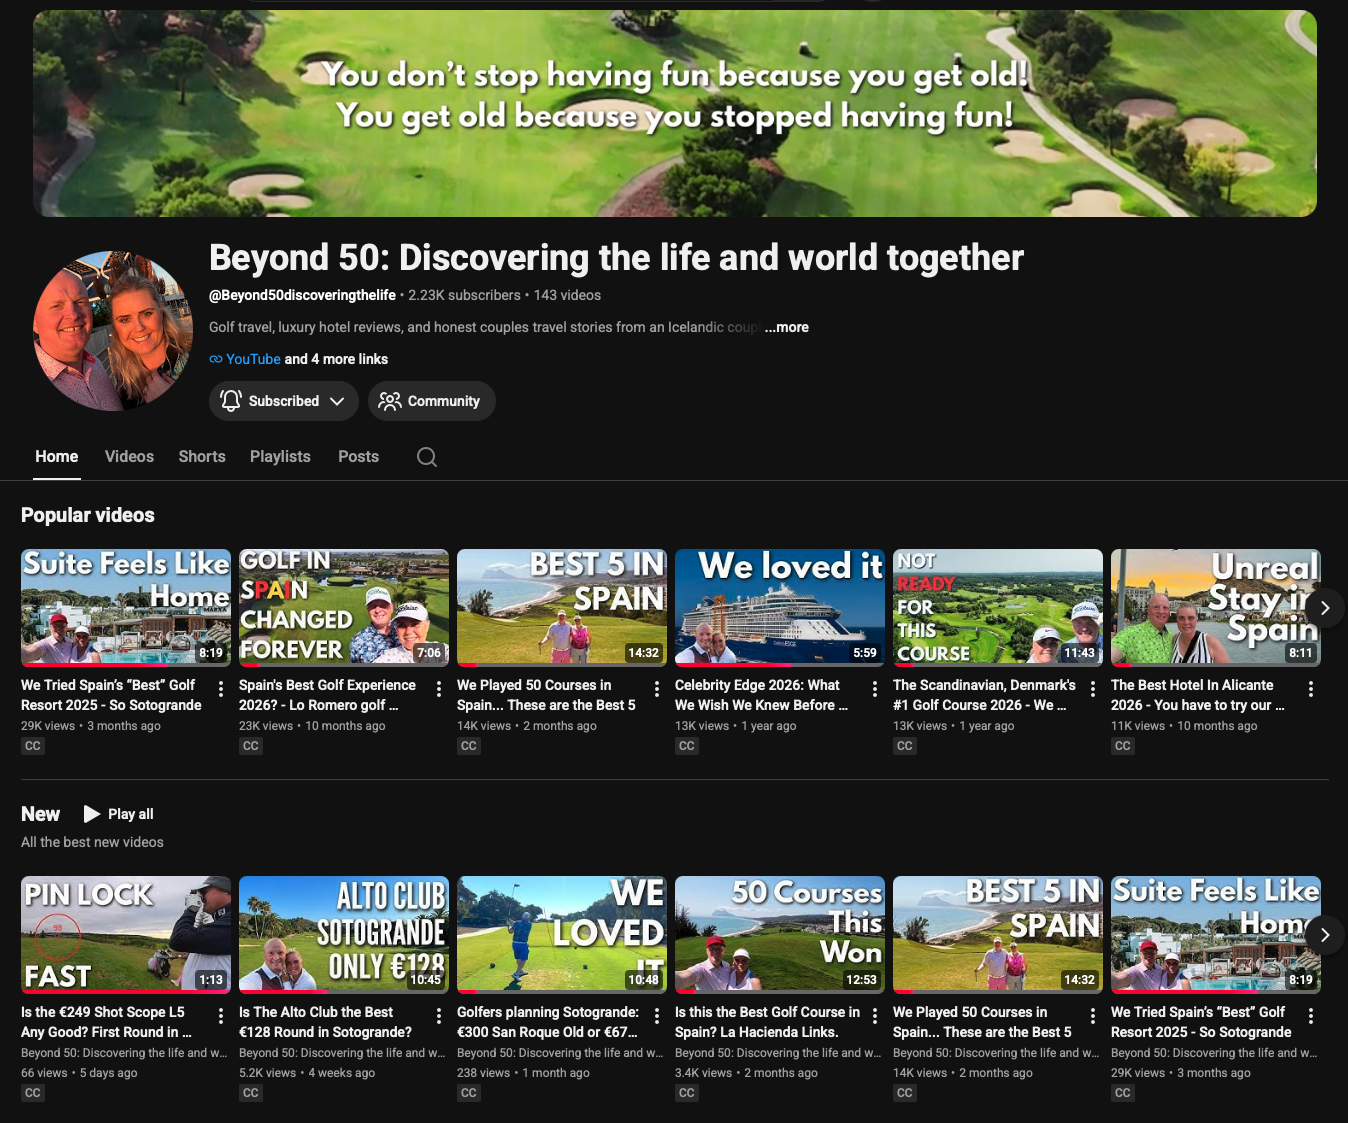Click CC badge under Best Hotel In Alicante video

coord(1123,746)
